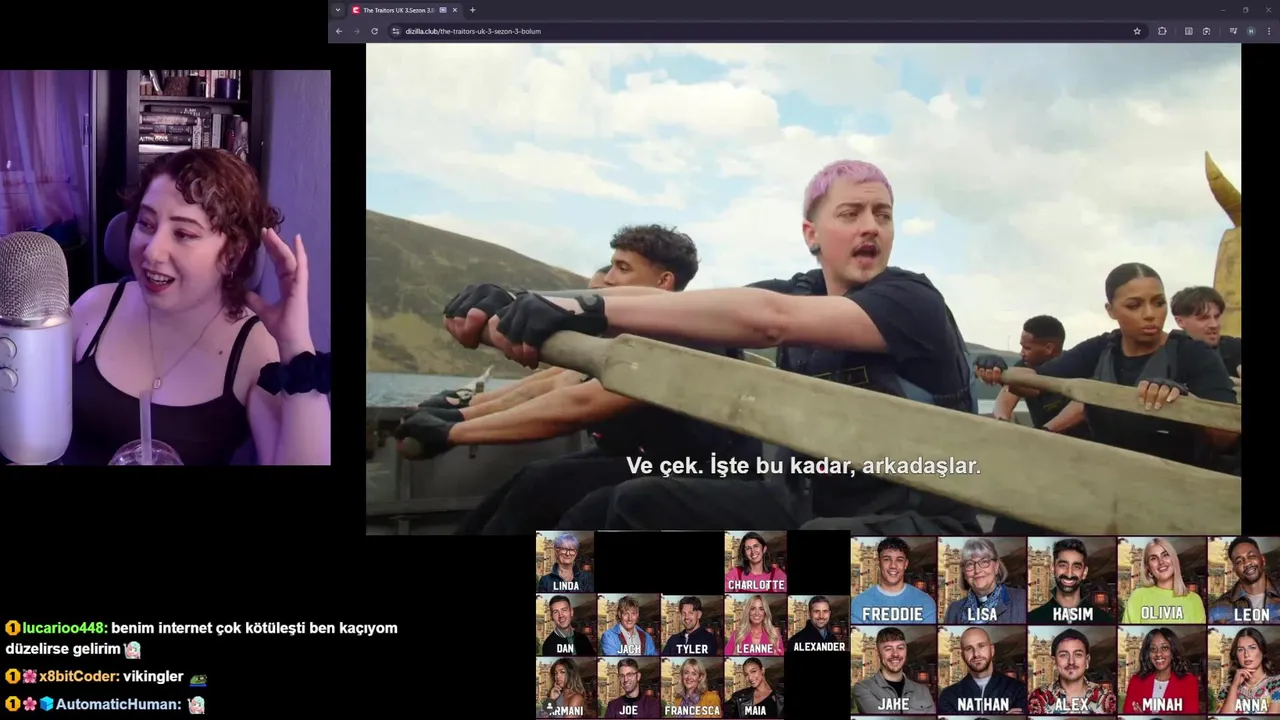Click the video player showing the rowers
Image resolution: width=1280 pixels, height=720 pixels.
pos(803,288)
